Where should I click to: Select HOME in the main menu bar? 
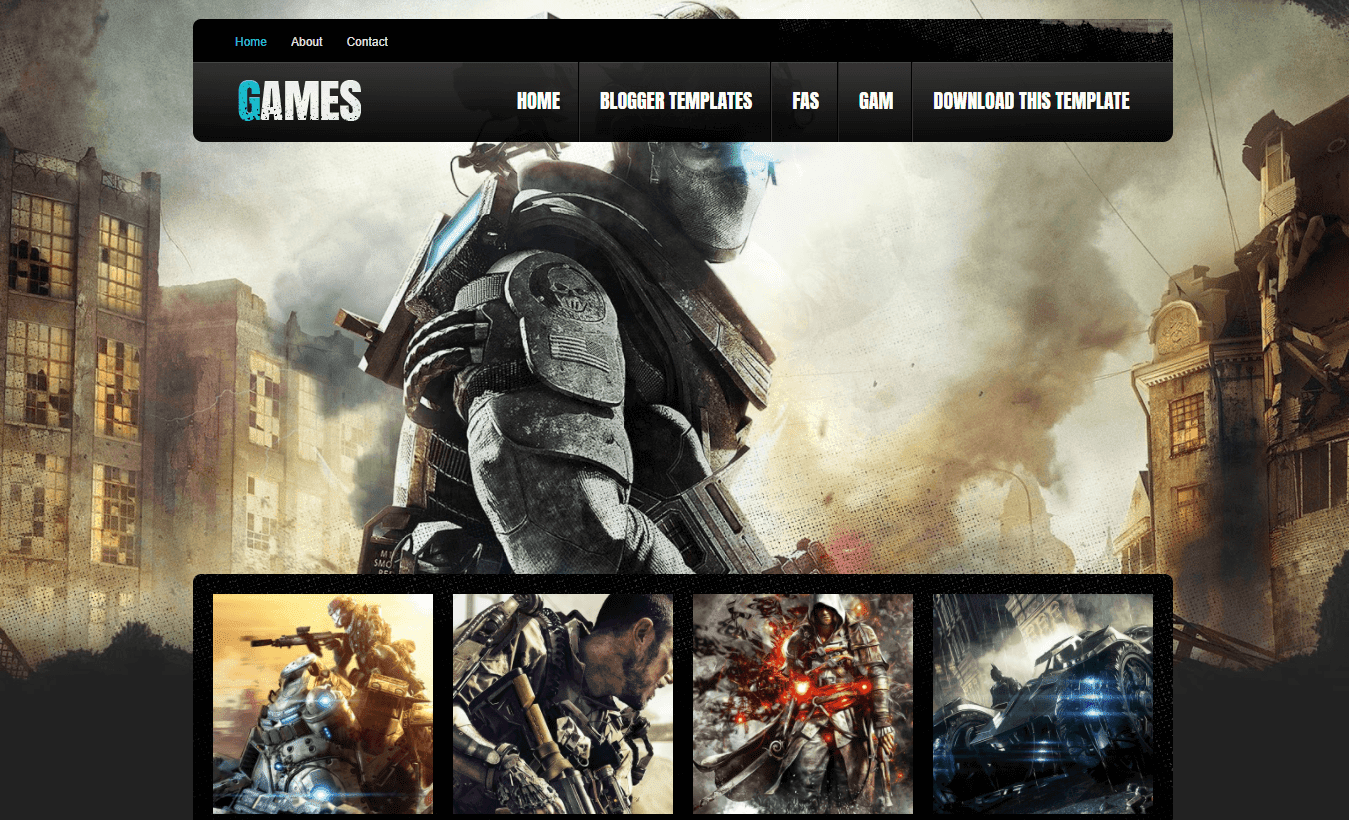pos(538,101)
